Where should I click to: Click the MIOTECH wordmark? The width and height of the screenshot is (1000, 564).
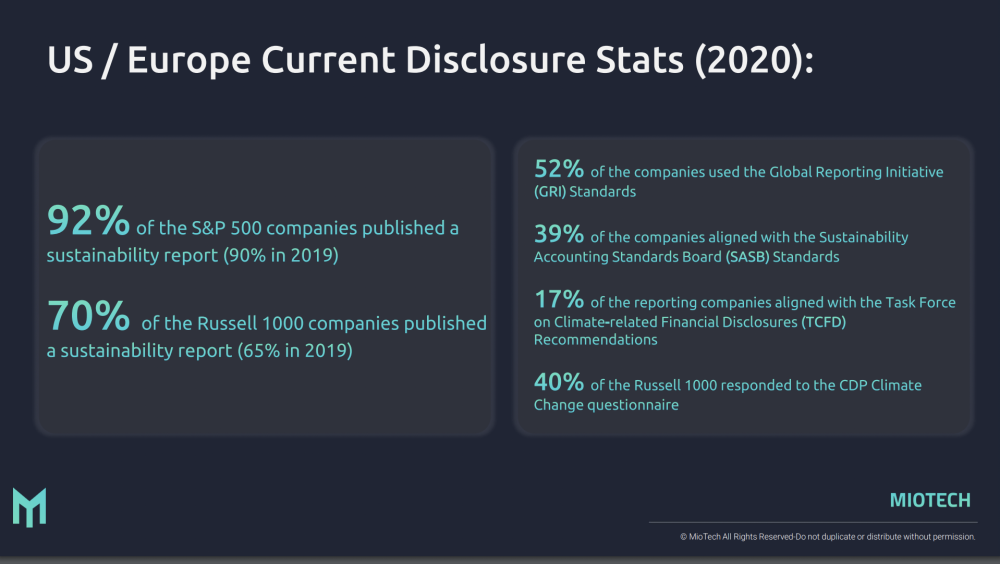(930, 500)
